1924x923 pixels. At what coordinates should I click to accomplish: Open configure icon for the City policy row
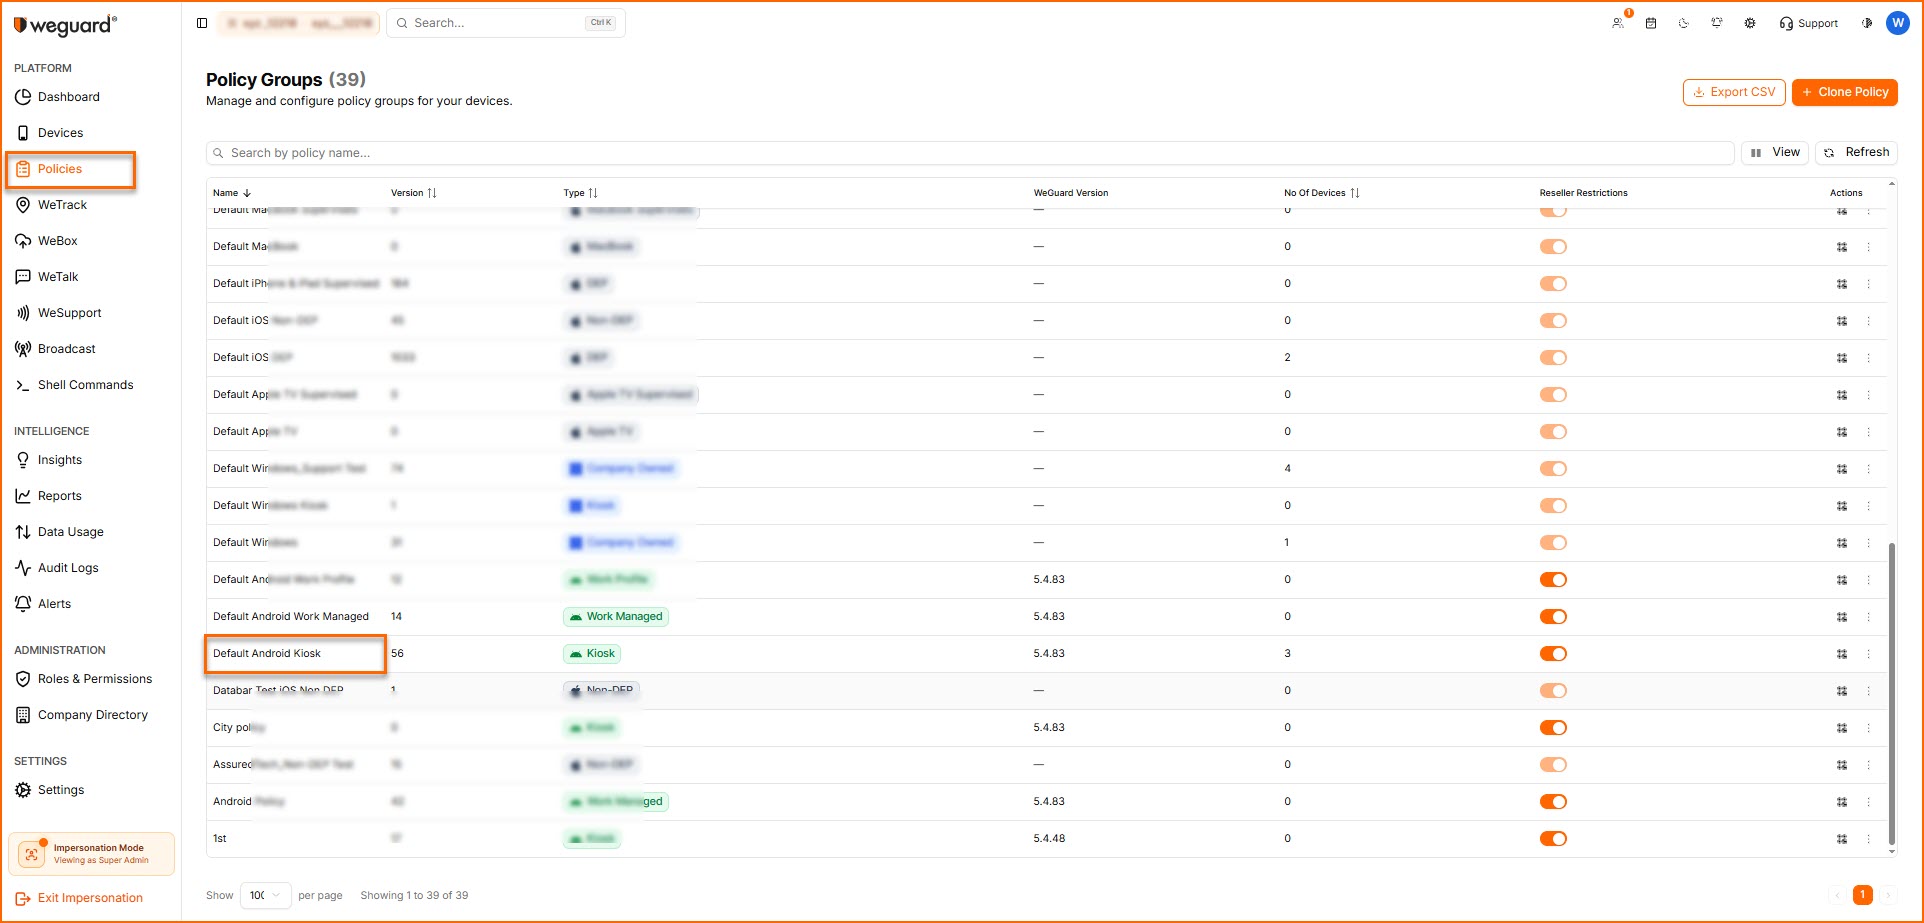(1842, 728)
